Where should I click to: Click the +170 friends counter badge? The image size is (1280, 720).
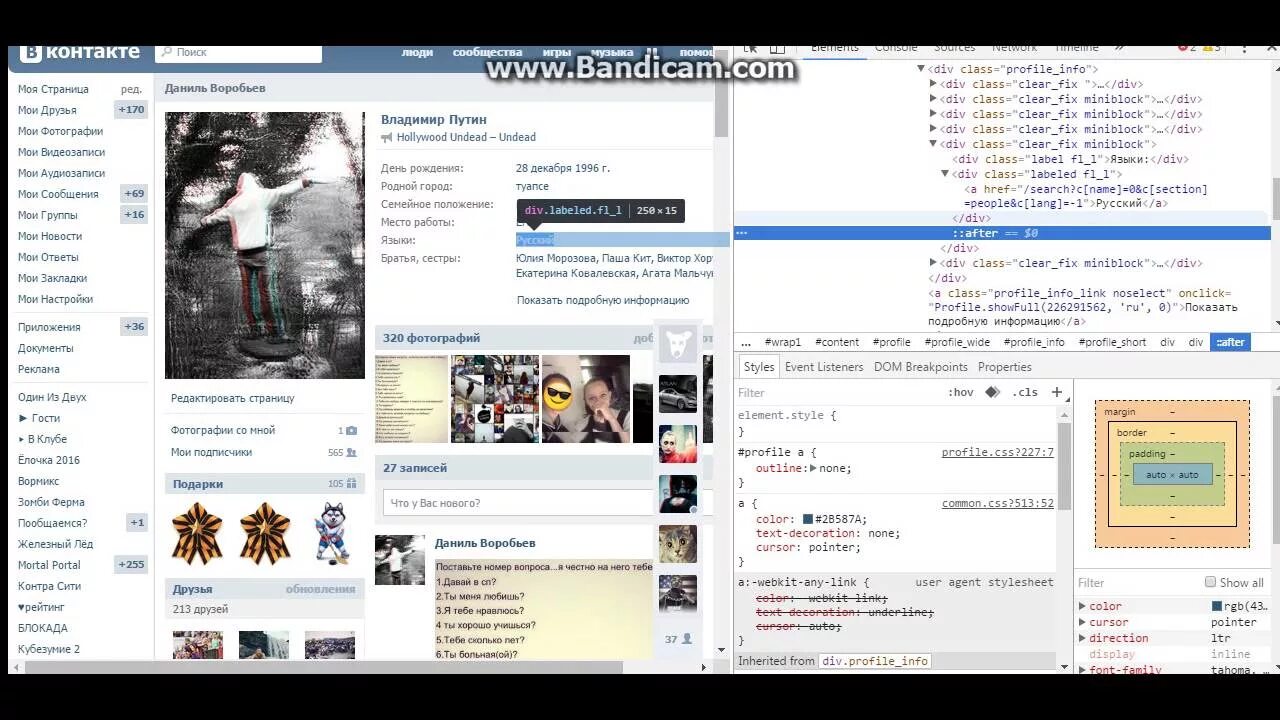pyautogui.click(x=131, y=110)
